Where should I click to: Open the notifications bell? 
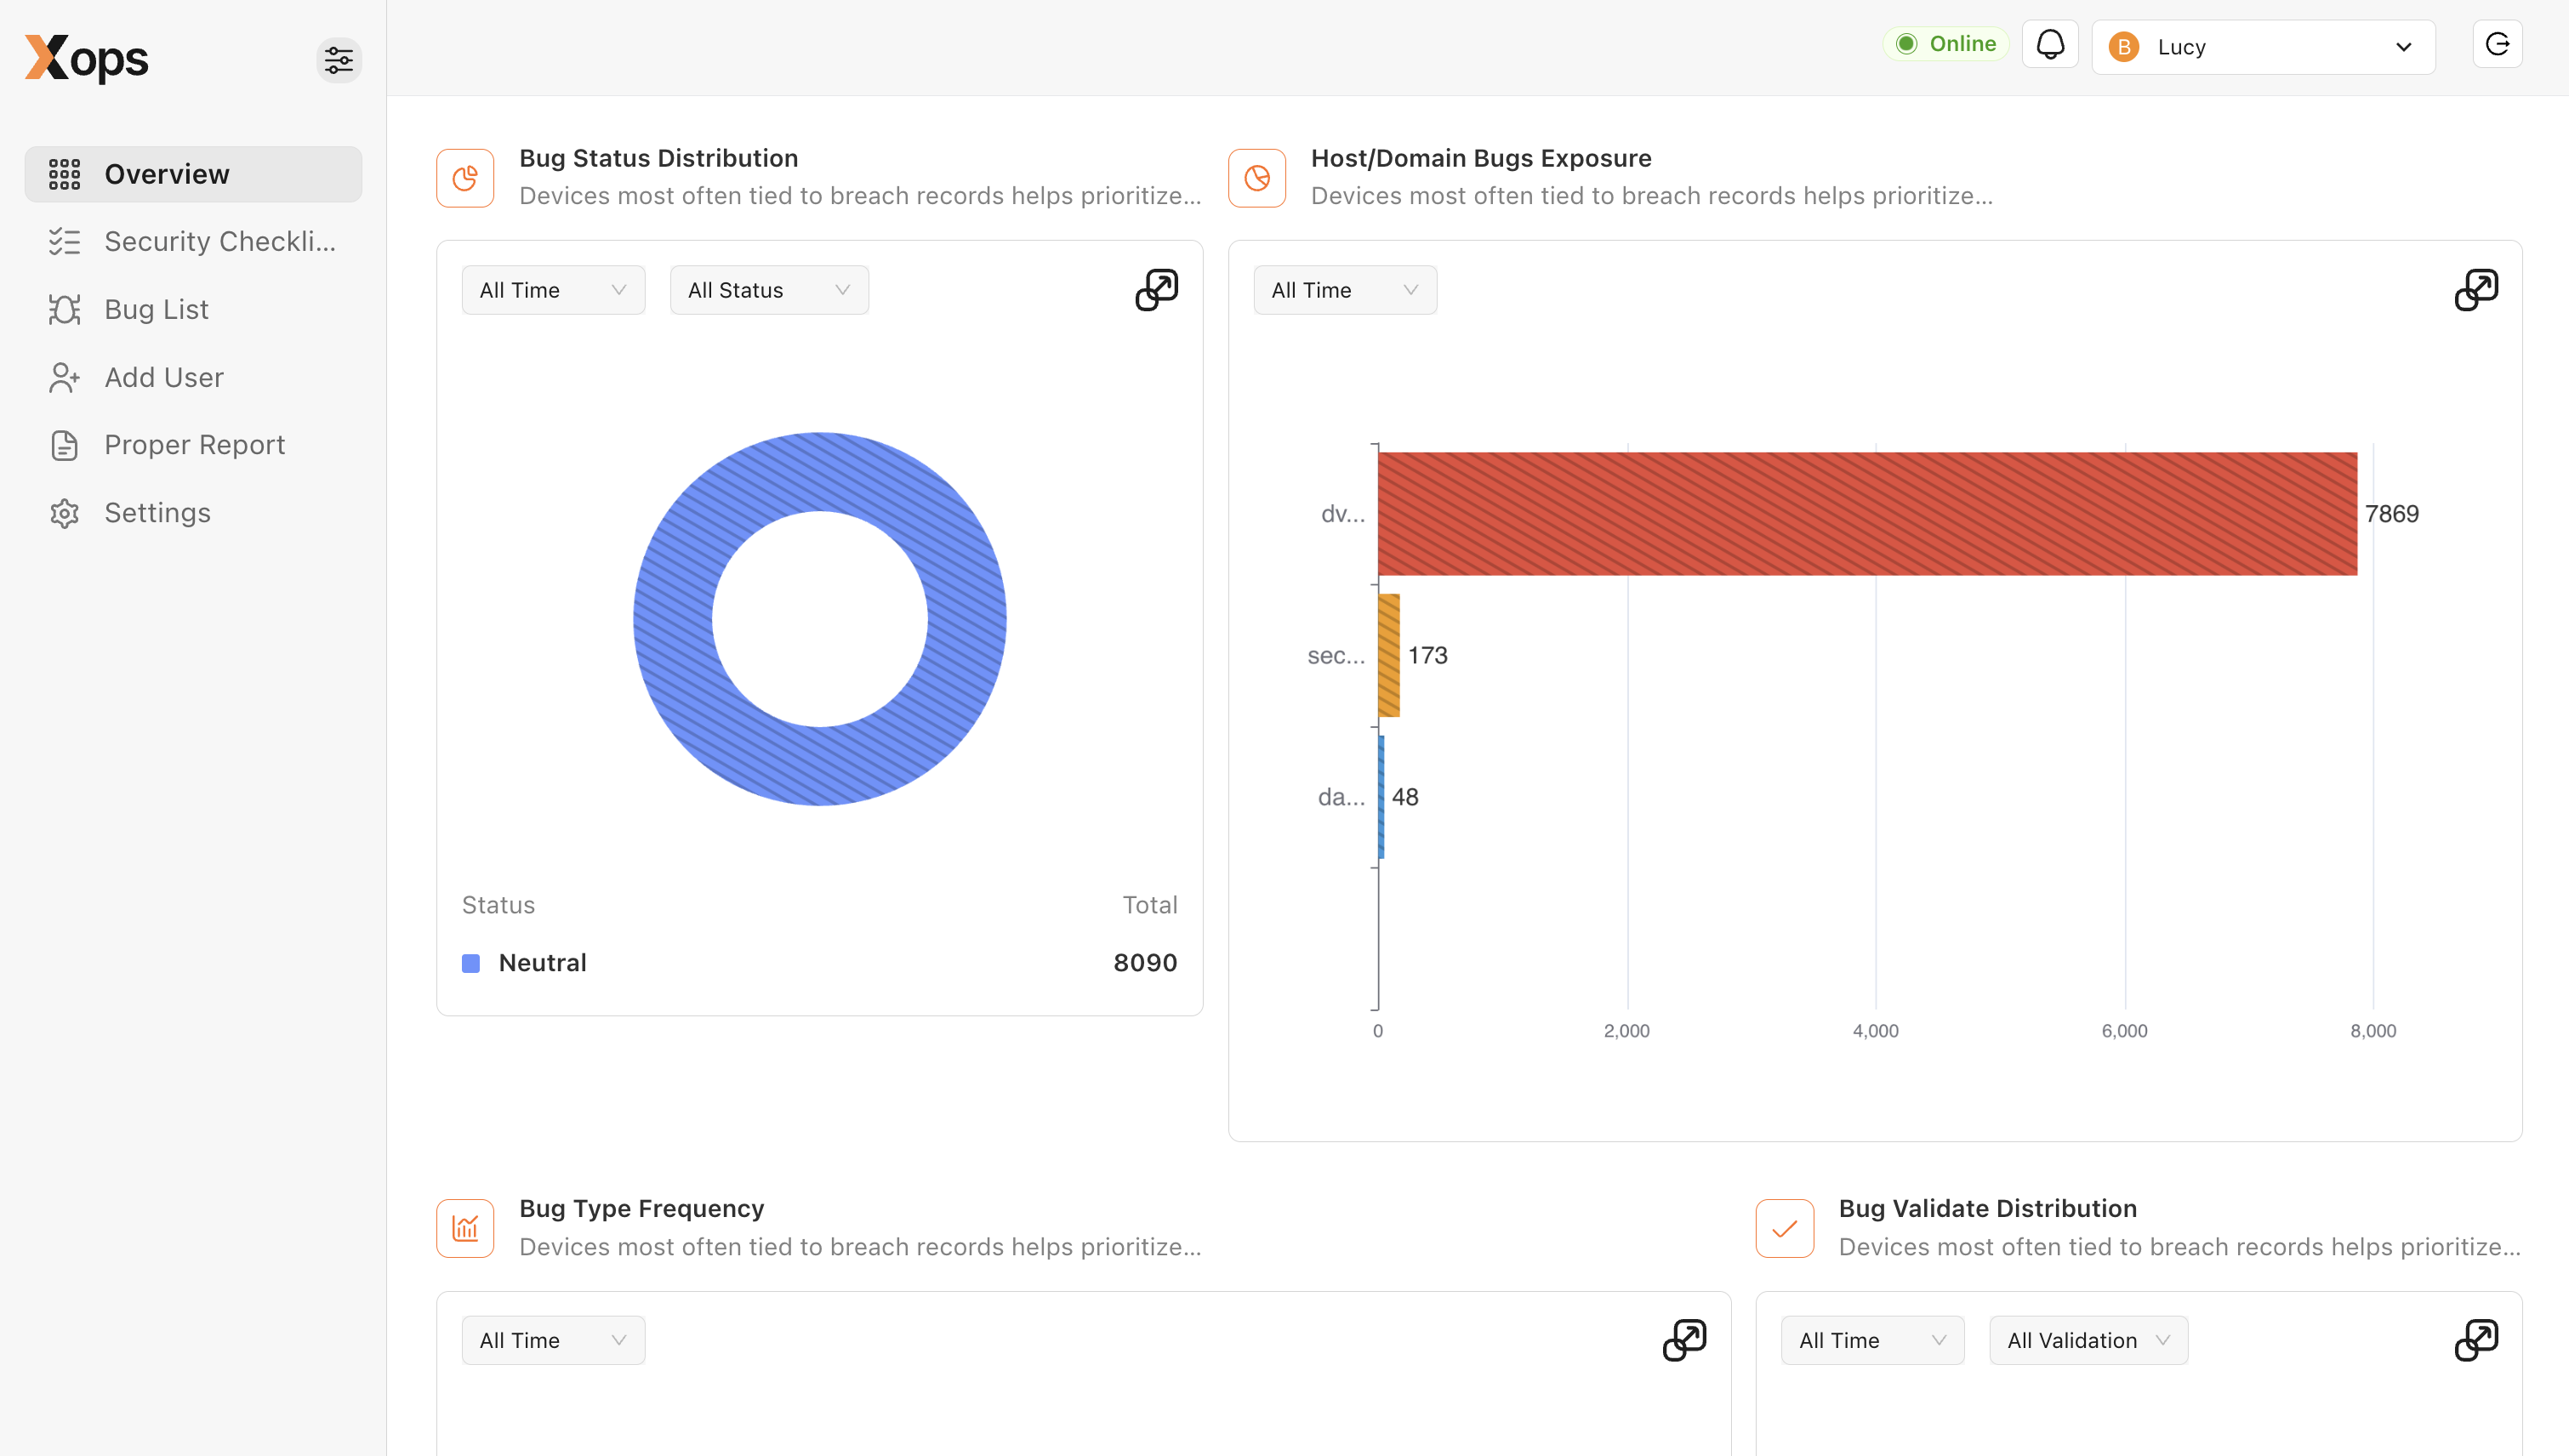tap(2049, 45)
